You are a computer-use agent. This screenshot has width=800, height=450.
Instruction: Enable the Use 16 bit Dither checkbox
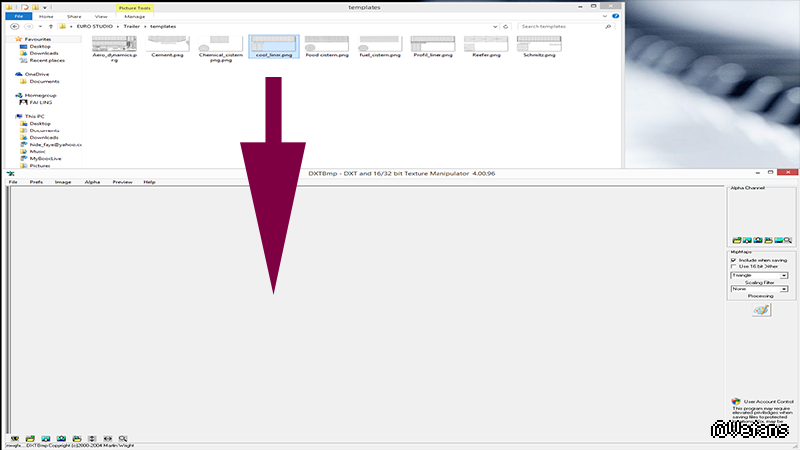[x=734, y=266]
